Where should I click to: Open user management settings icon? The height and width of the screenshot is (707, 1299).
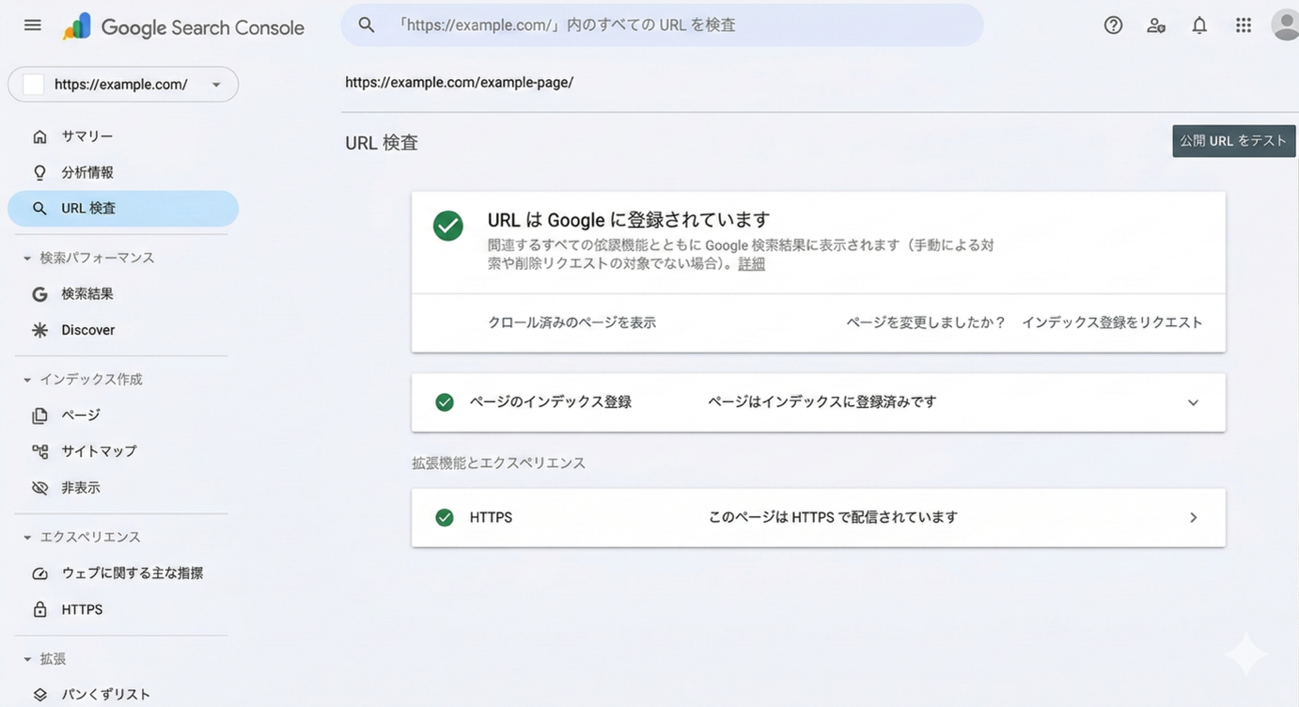[x=1156, y=26]
